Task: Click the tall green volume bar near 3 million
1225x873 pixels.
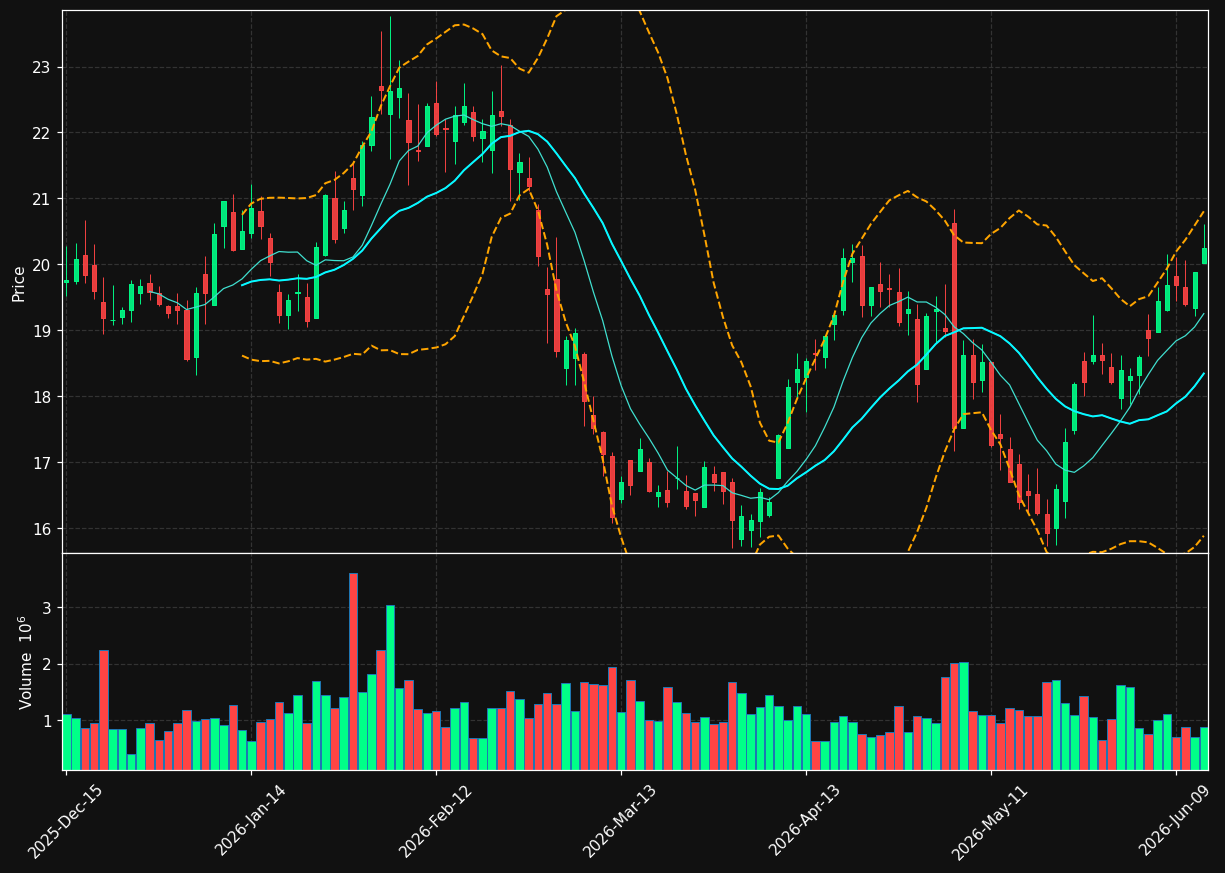Action: (390, 687)
